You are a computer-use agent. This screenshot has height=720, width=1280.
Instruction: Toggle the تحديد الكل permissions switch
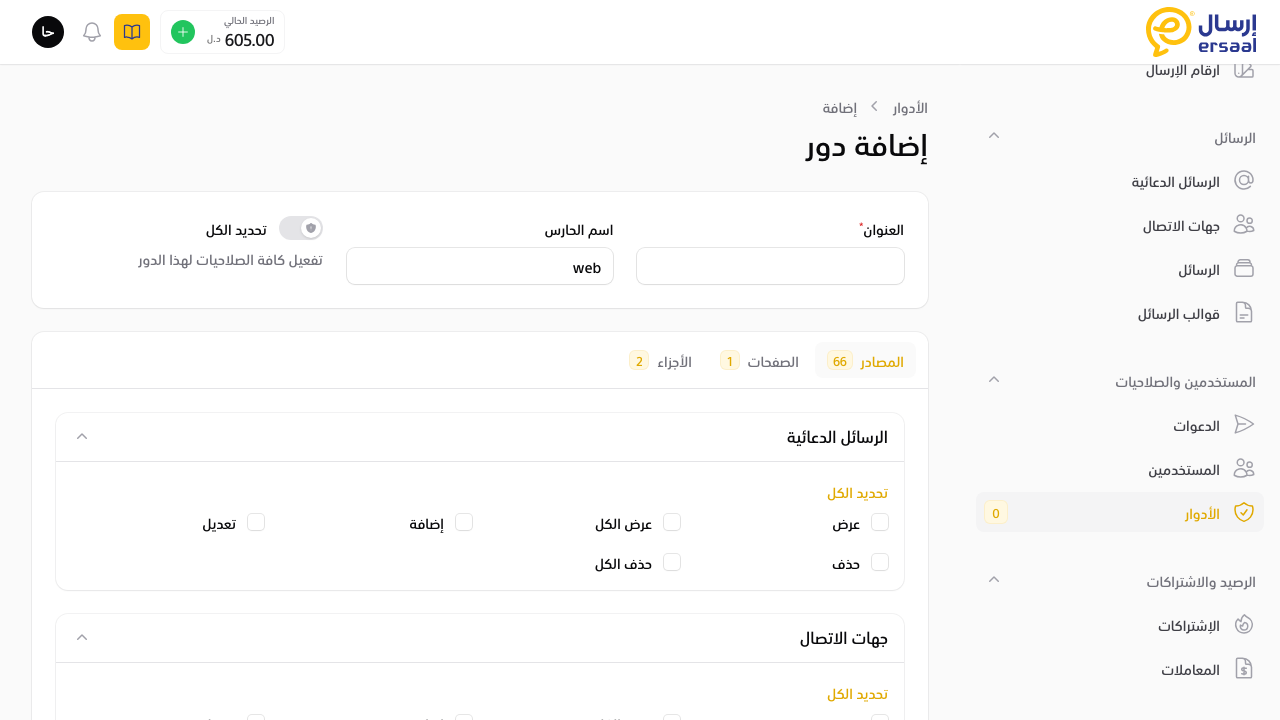(x=300, y=228)
